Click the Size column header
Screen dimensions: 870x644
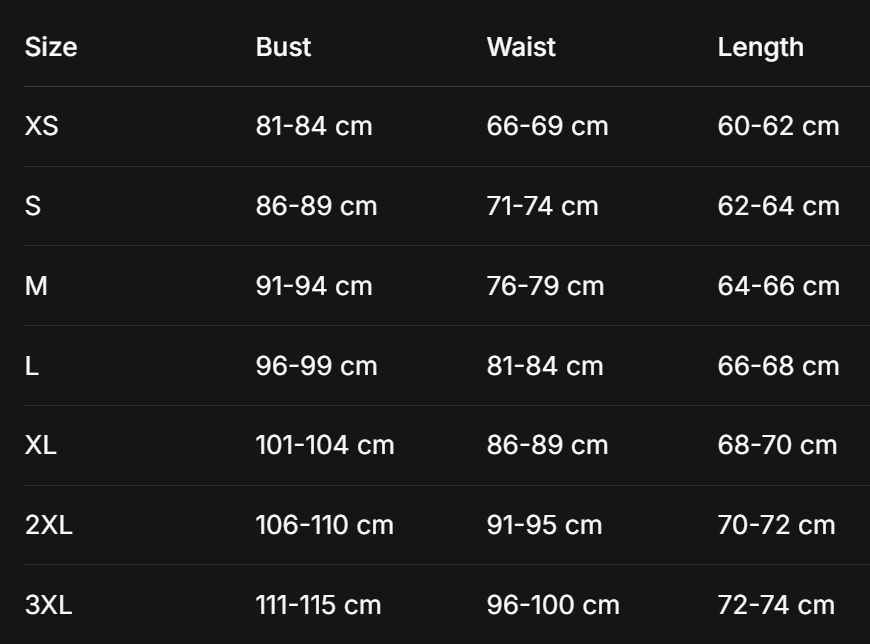click(x=51, y=47)
